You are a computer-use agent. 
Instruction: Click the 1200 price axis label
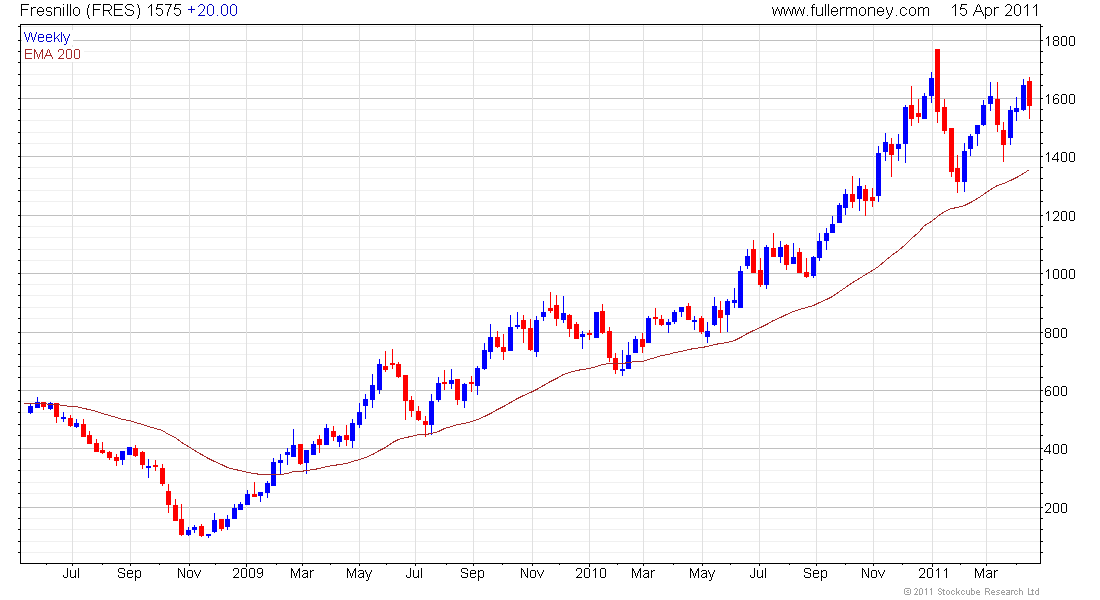[1059, 216]
